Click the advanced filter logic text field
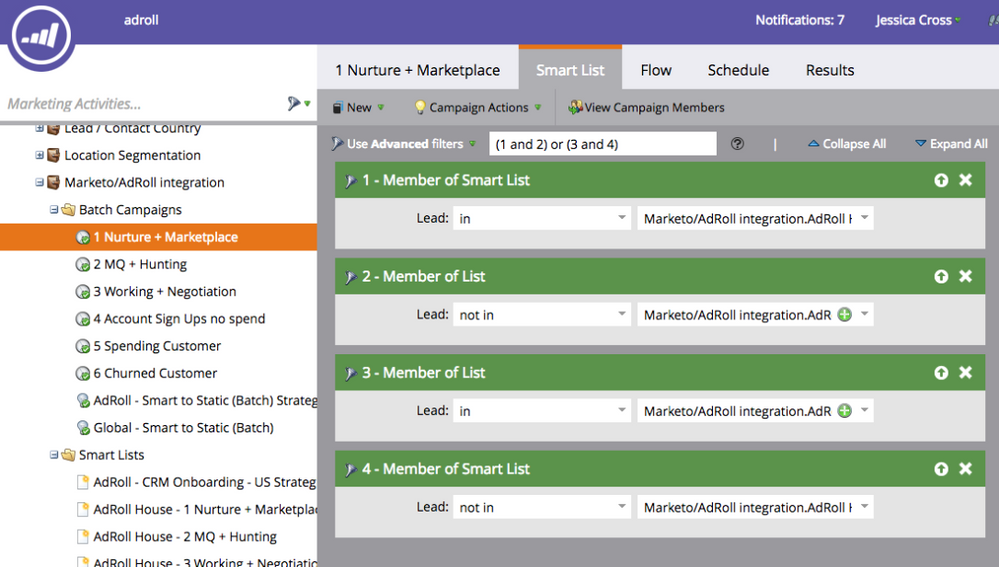This screenshot has width=999, height=567. pos(602,144)
